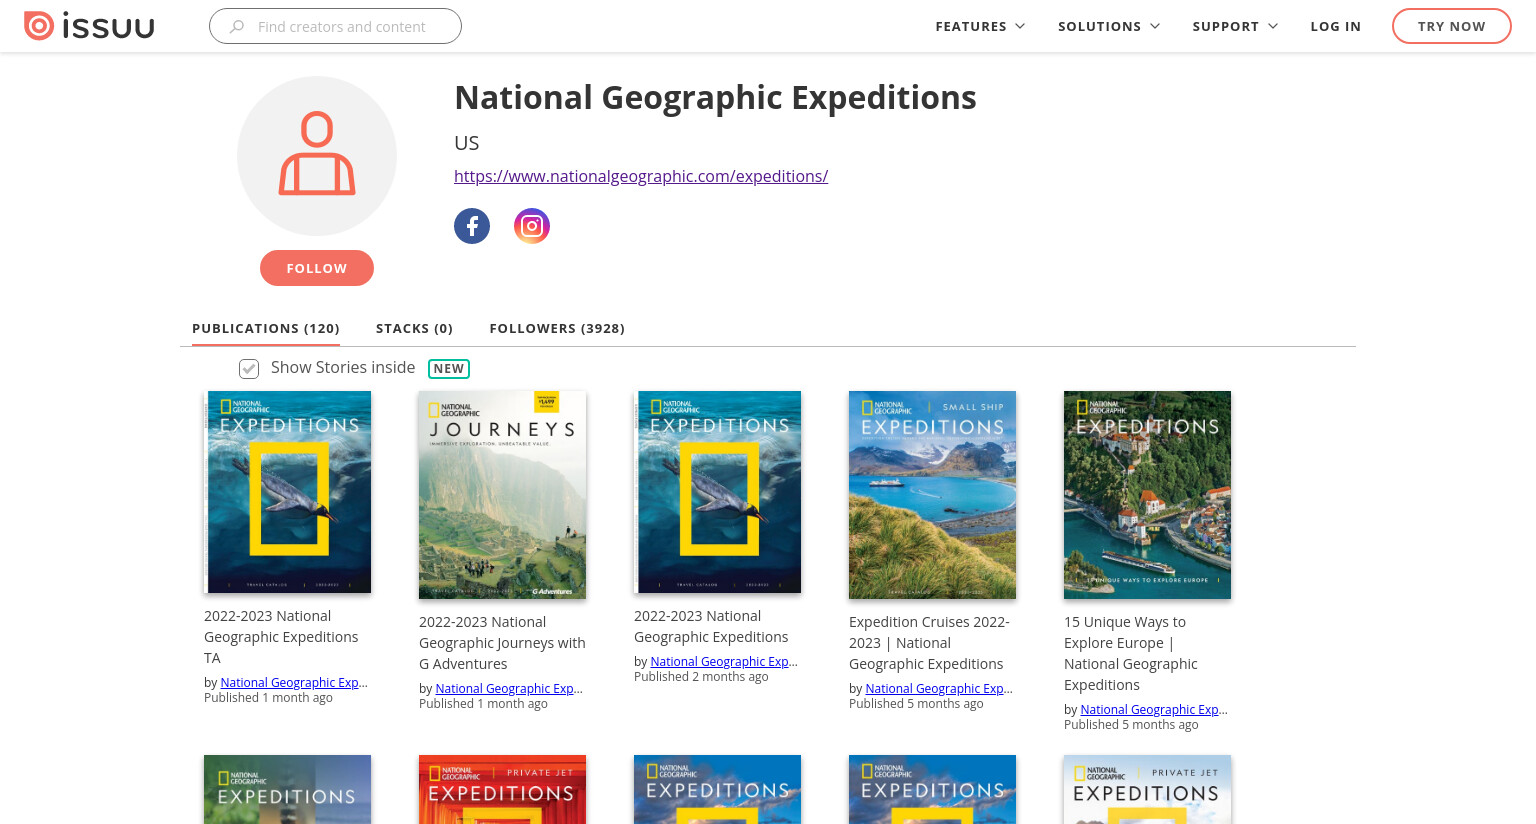Image resolution: width=1536 pixels, height=824 pixels.
Task: Toggle the Show Stories inside checkbox
Action: click(249, 369)
